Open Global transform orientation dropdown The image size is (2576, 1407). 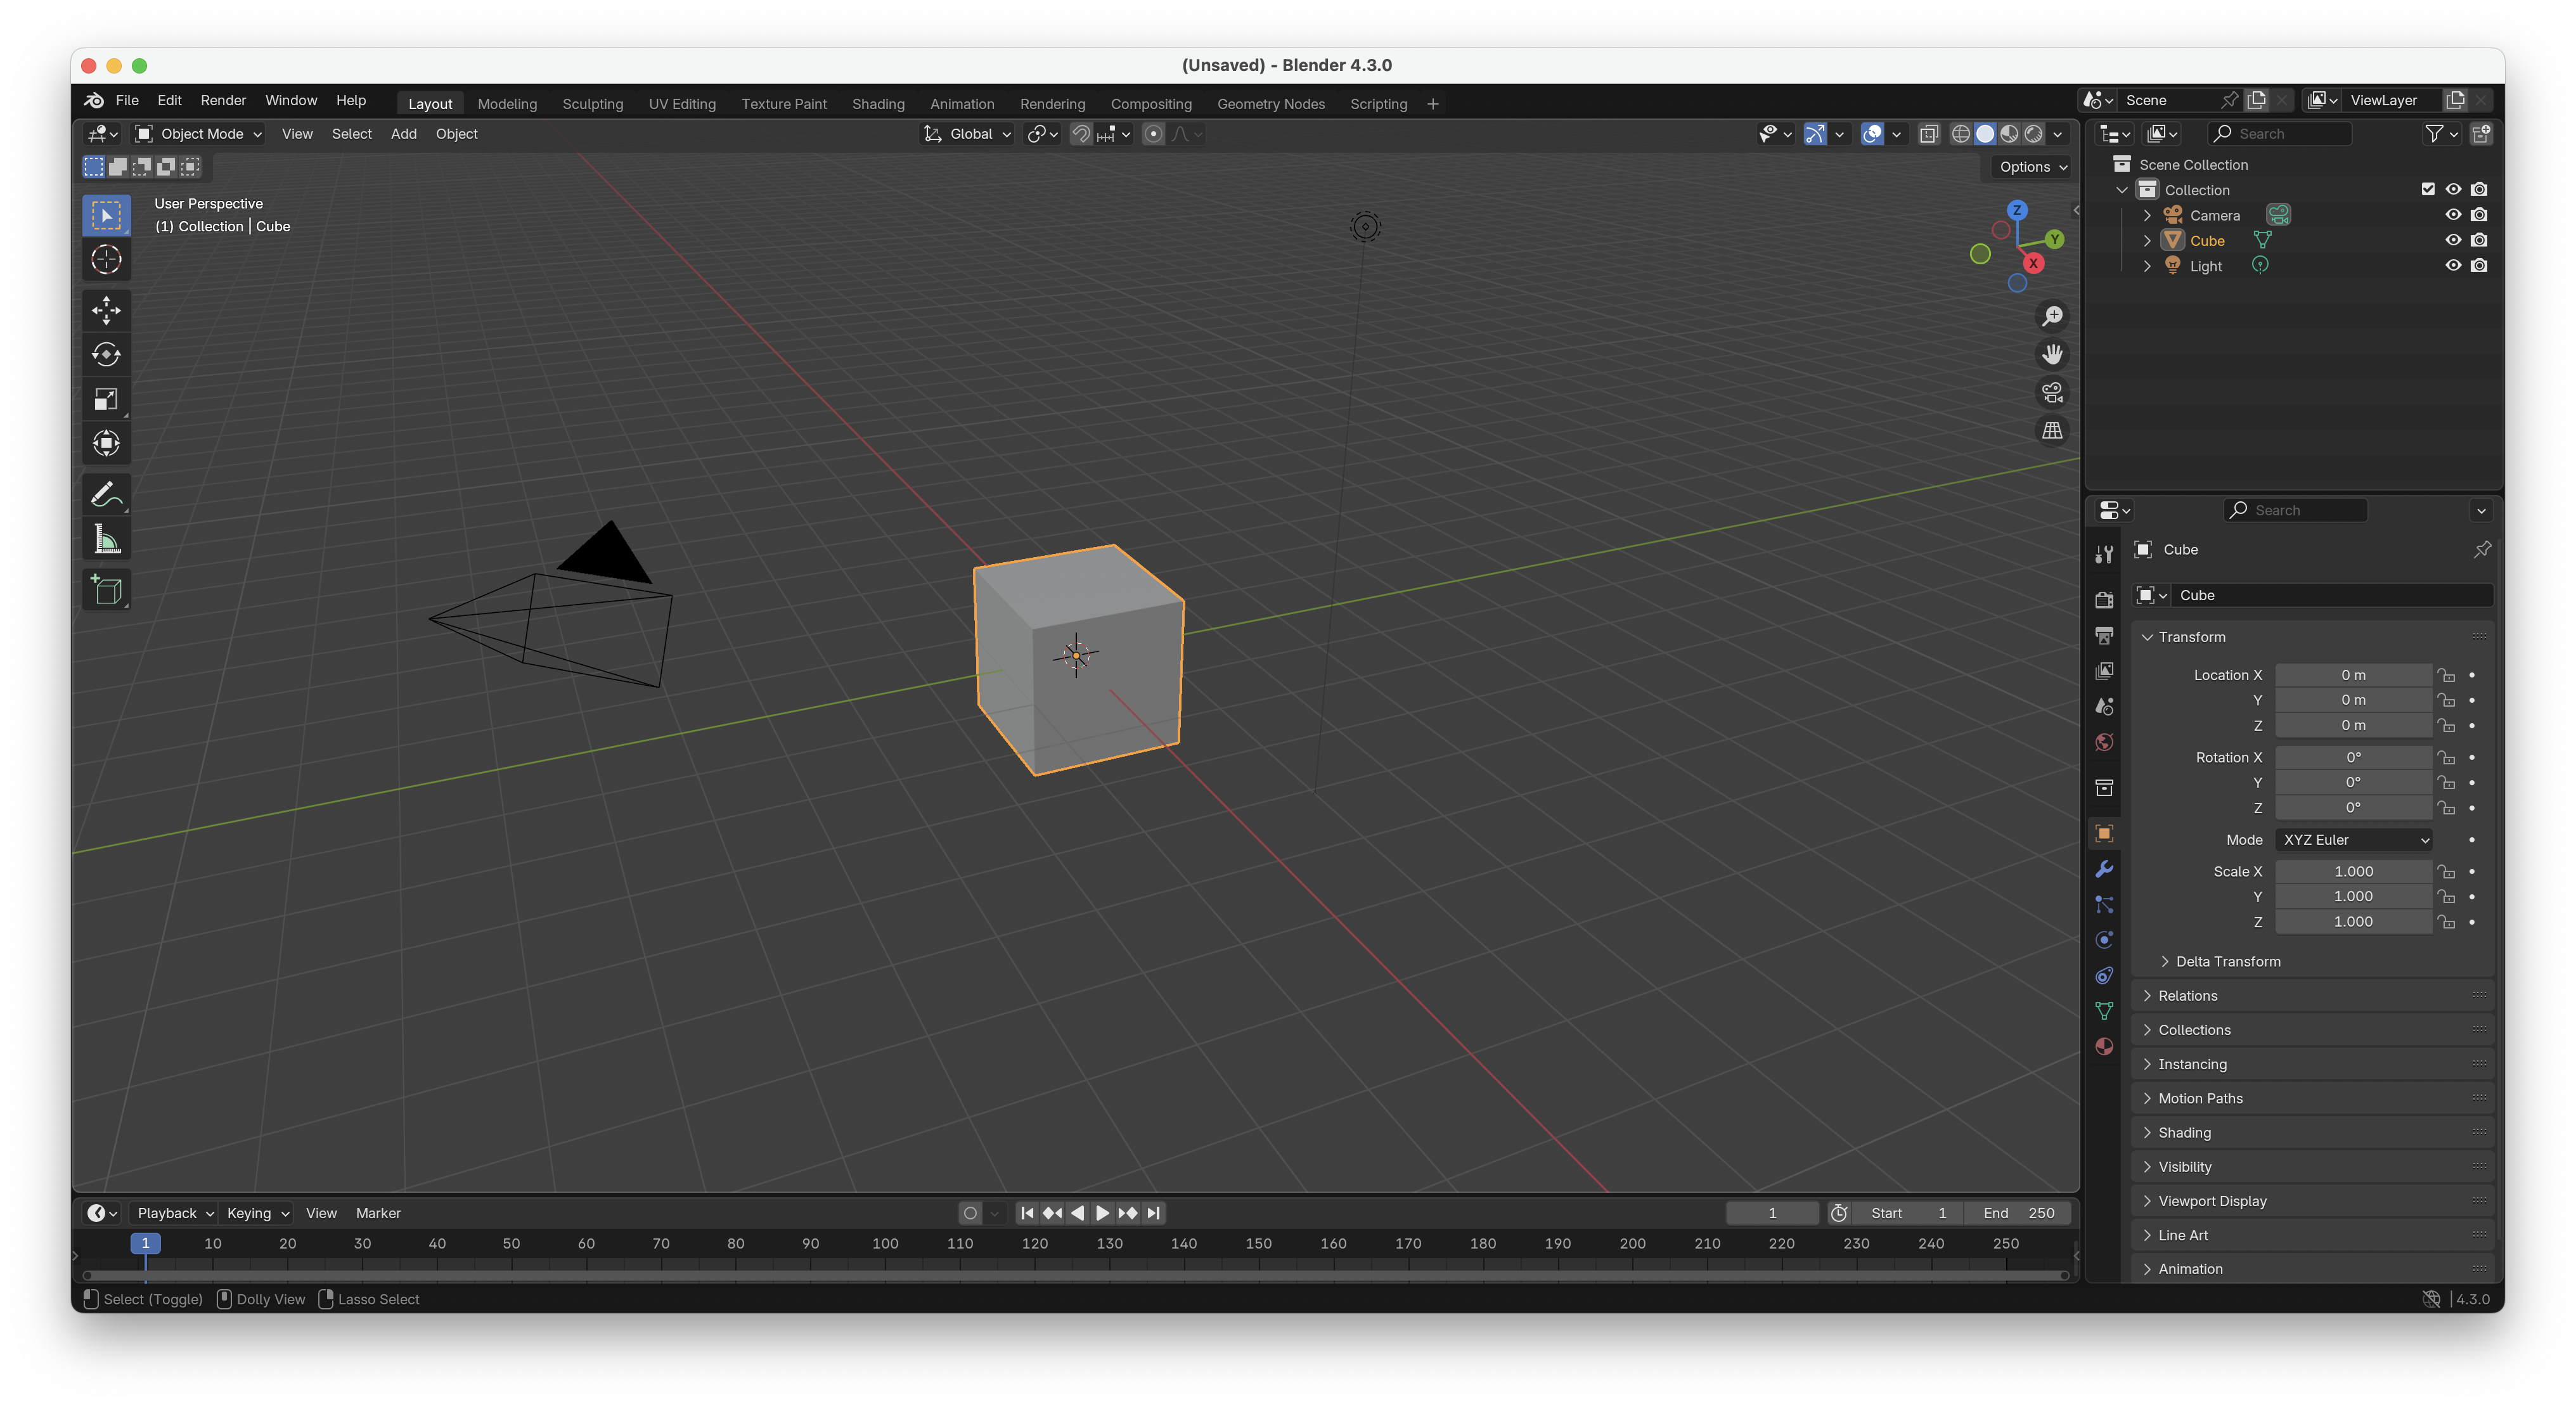(x=967, y=134)
